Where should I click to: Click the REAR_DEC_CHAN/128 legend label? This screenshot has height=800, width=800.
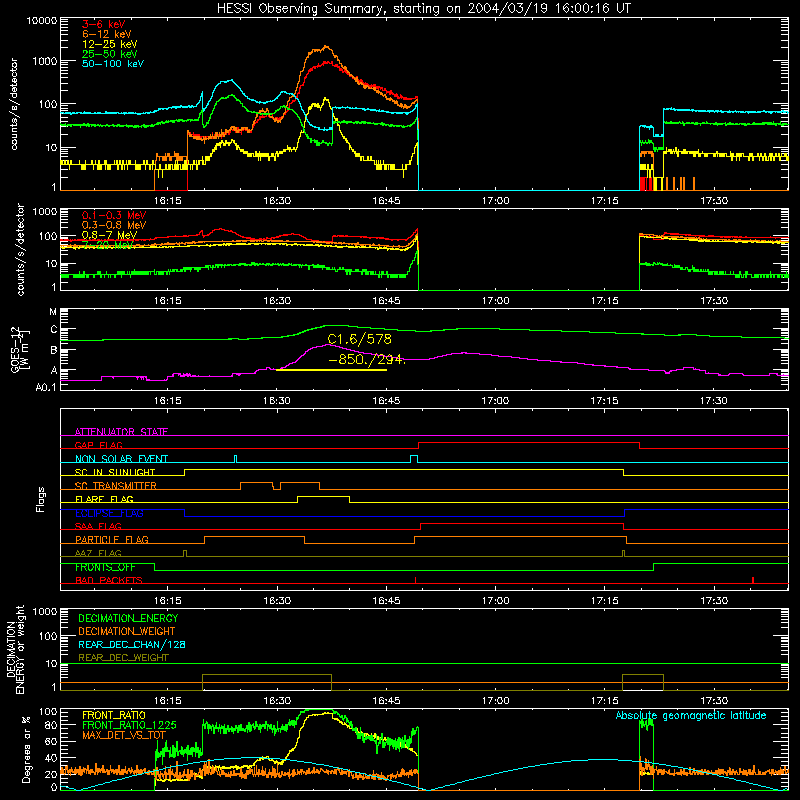point(132,644)
